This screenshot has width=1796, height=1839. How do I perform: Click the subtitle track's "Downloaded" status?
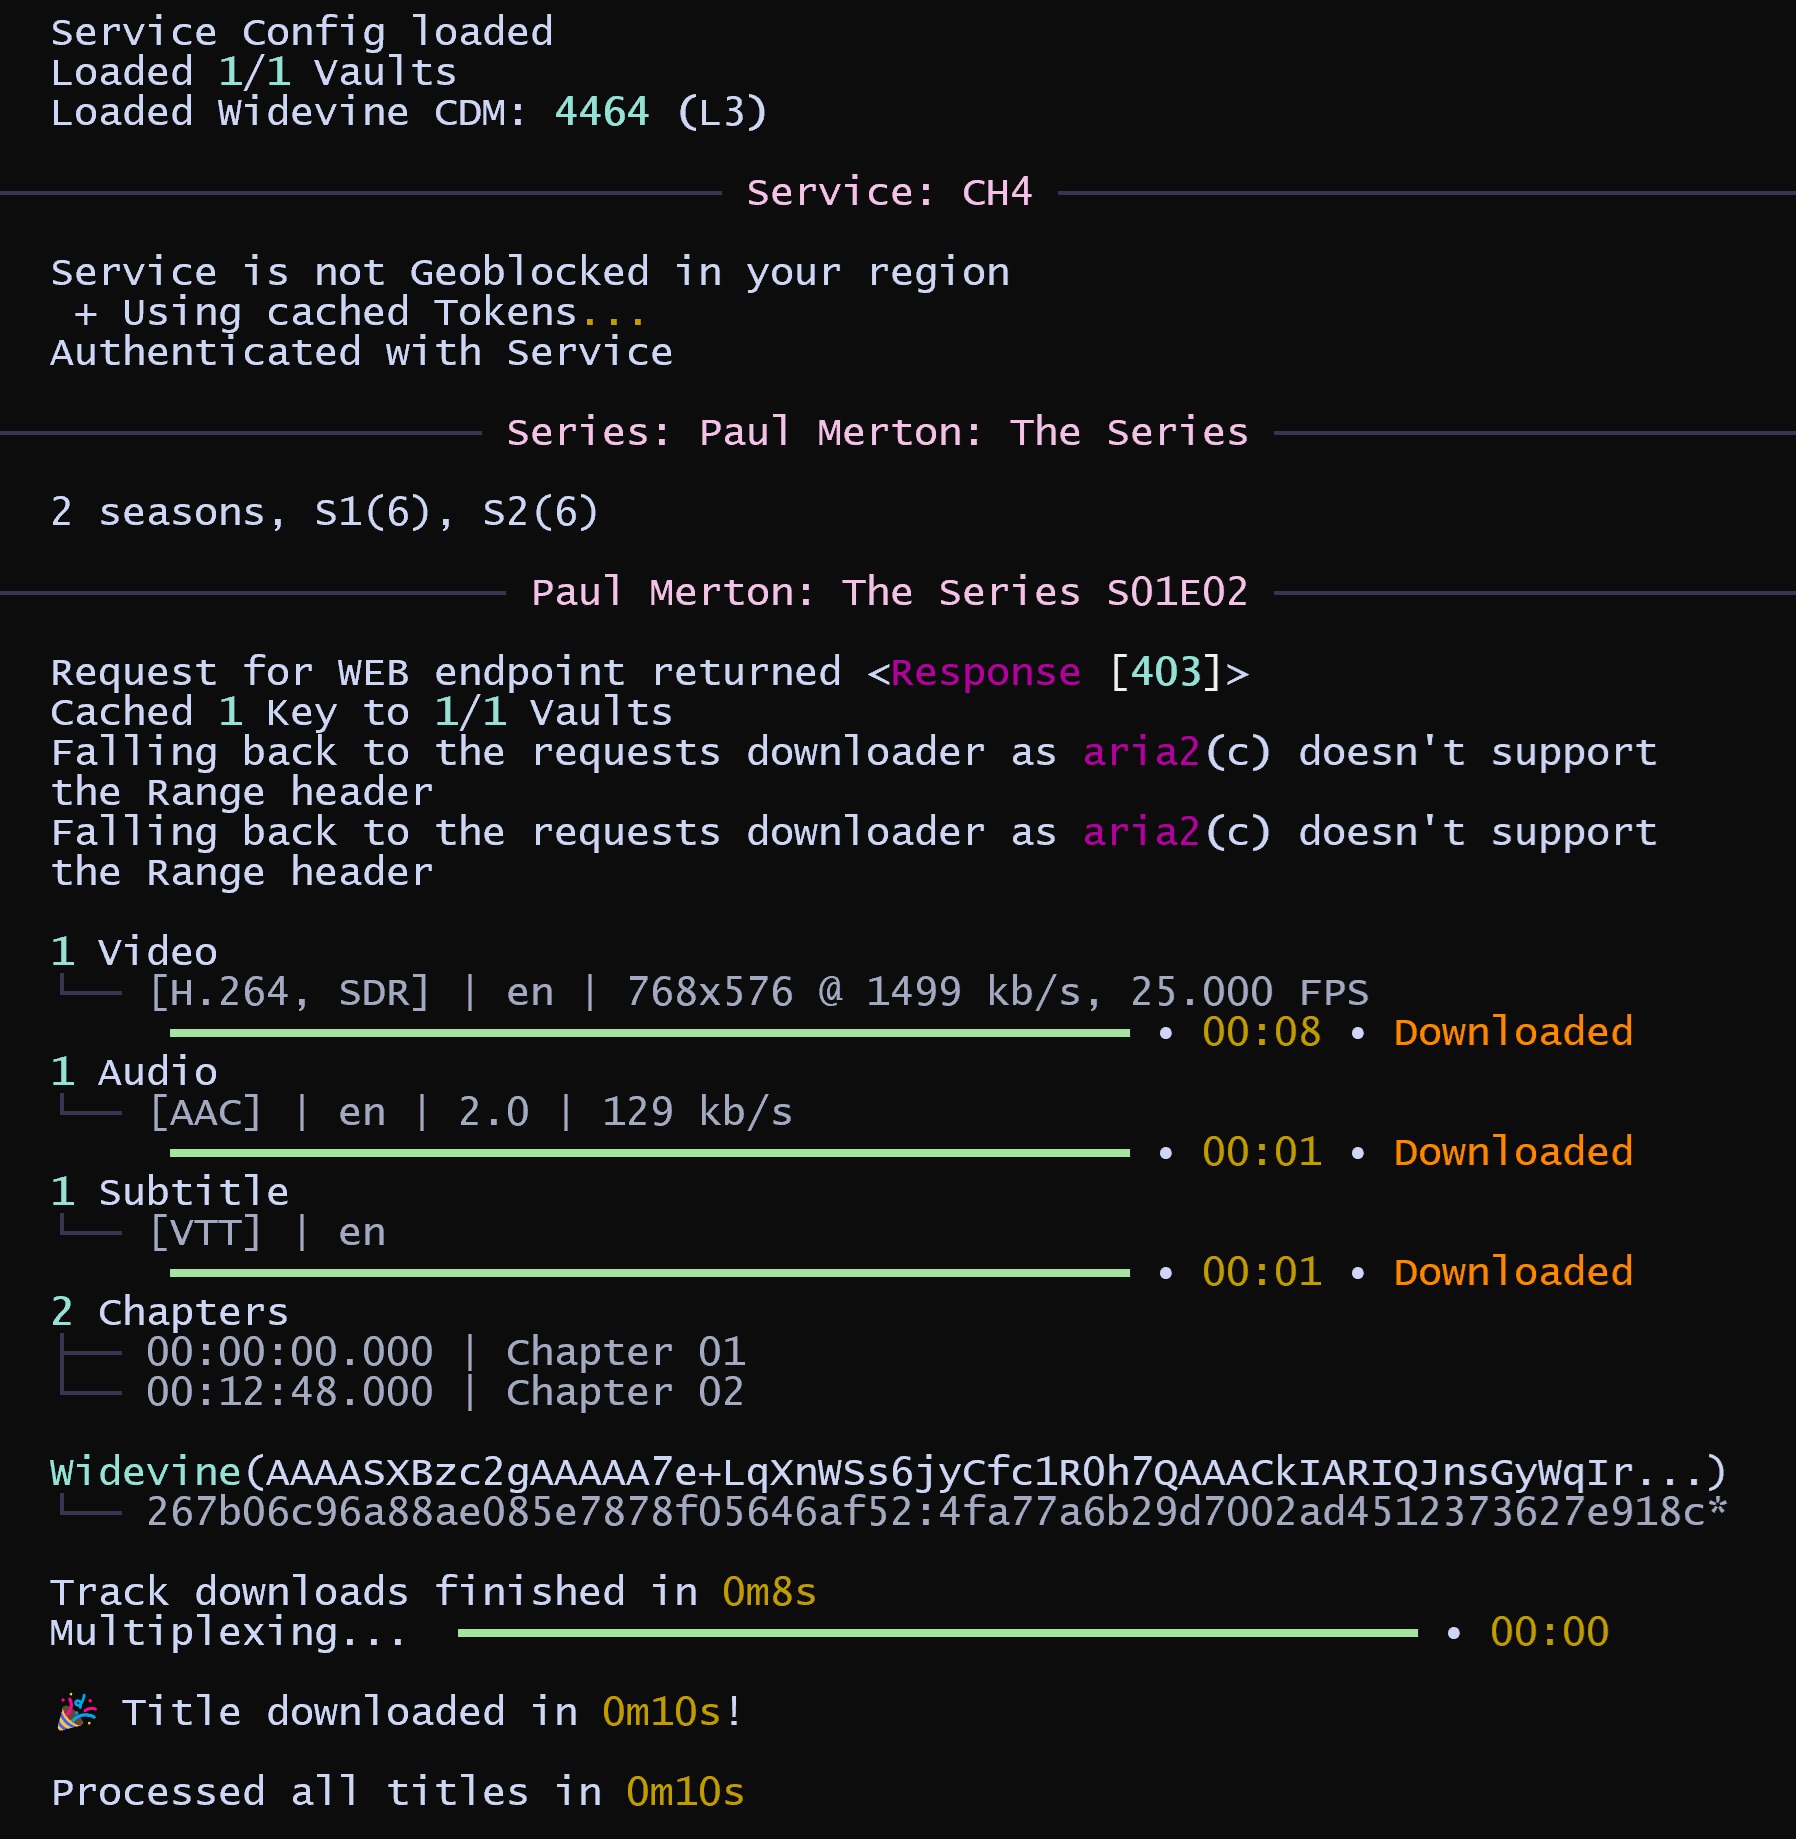[1513, 1272]
